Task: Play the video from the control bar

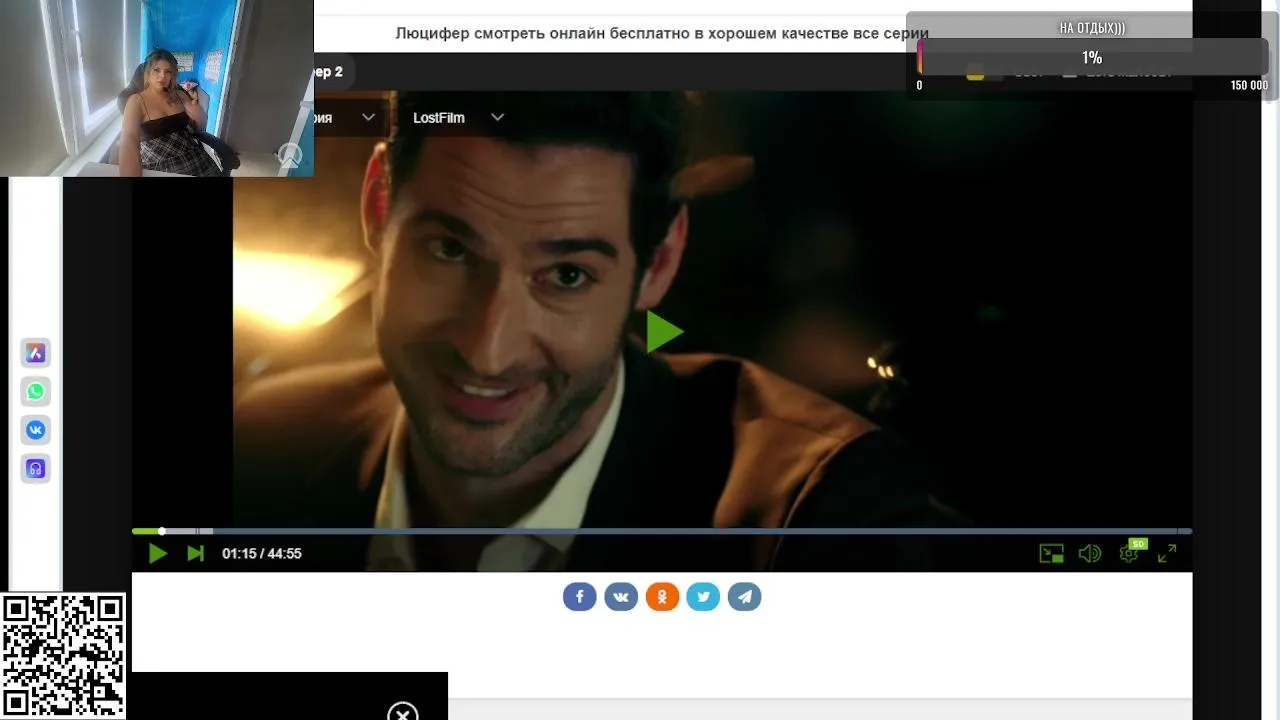Action: coord(157,553)
